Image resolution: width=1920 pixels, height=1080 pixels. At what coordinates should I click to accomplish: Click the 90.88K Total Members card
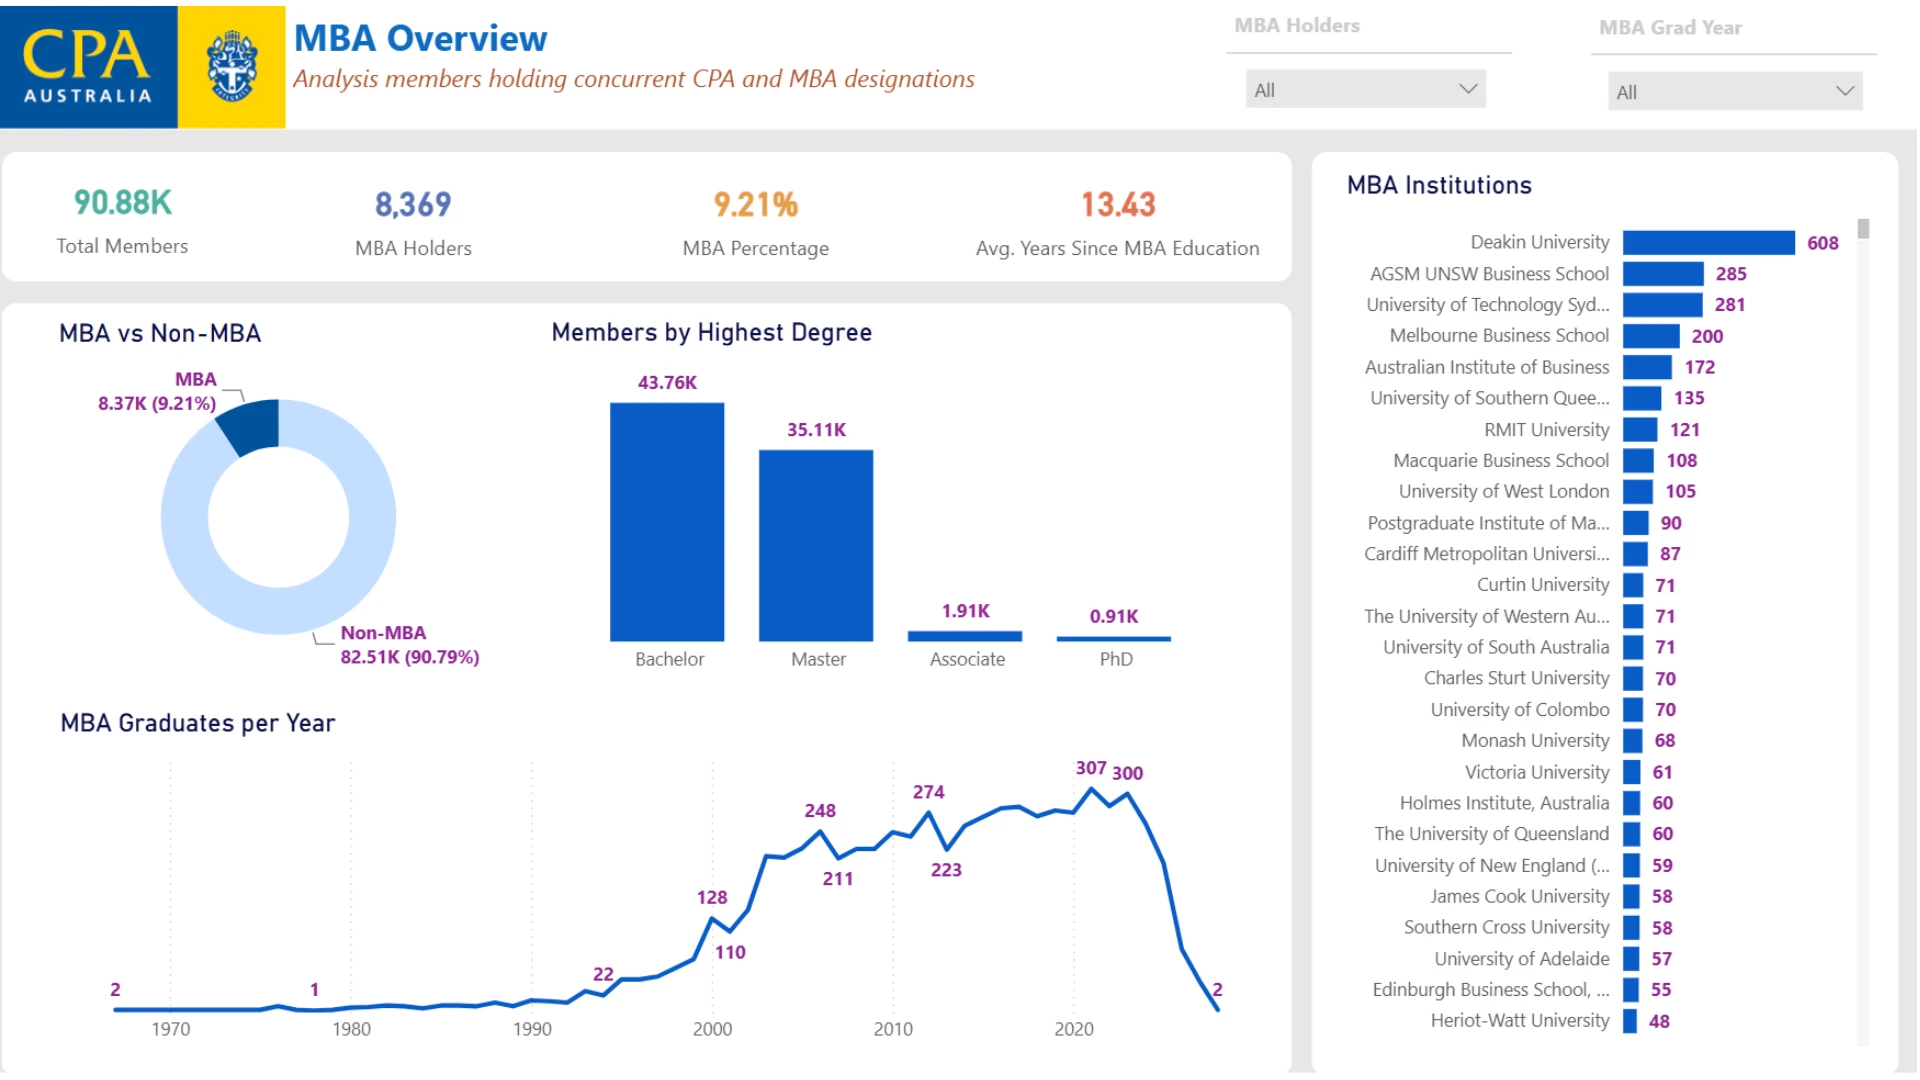(x=122, y=220)
